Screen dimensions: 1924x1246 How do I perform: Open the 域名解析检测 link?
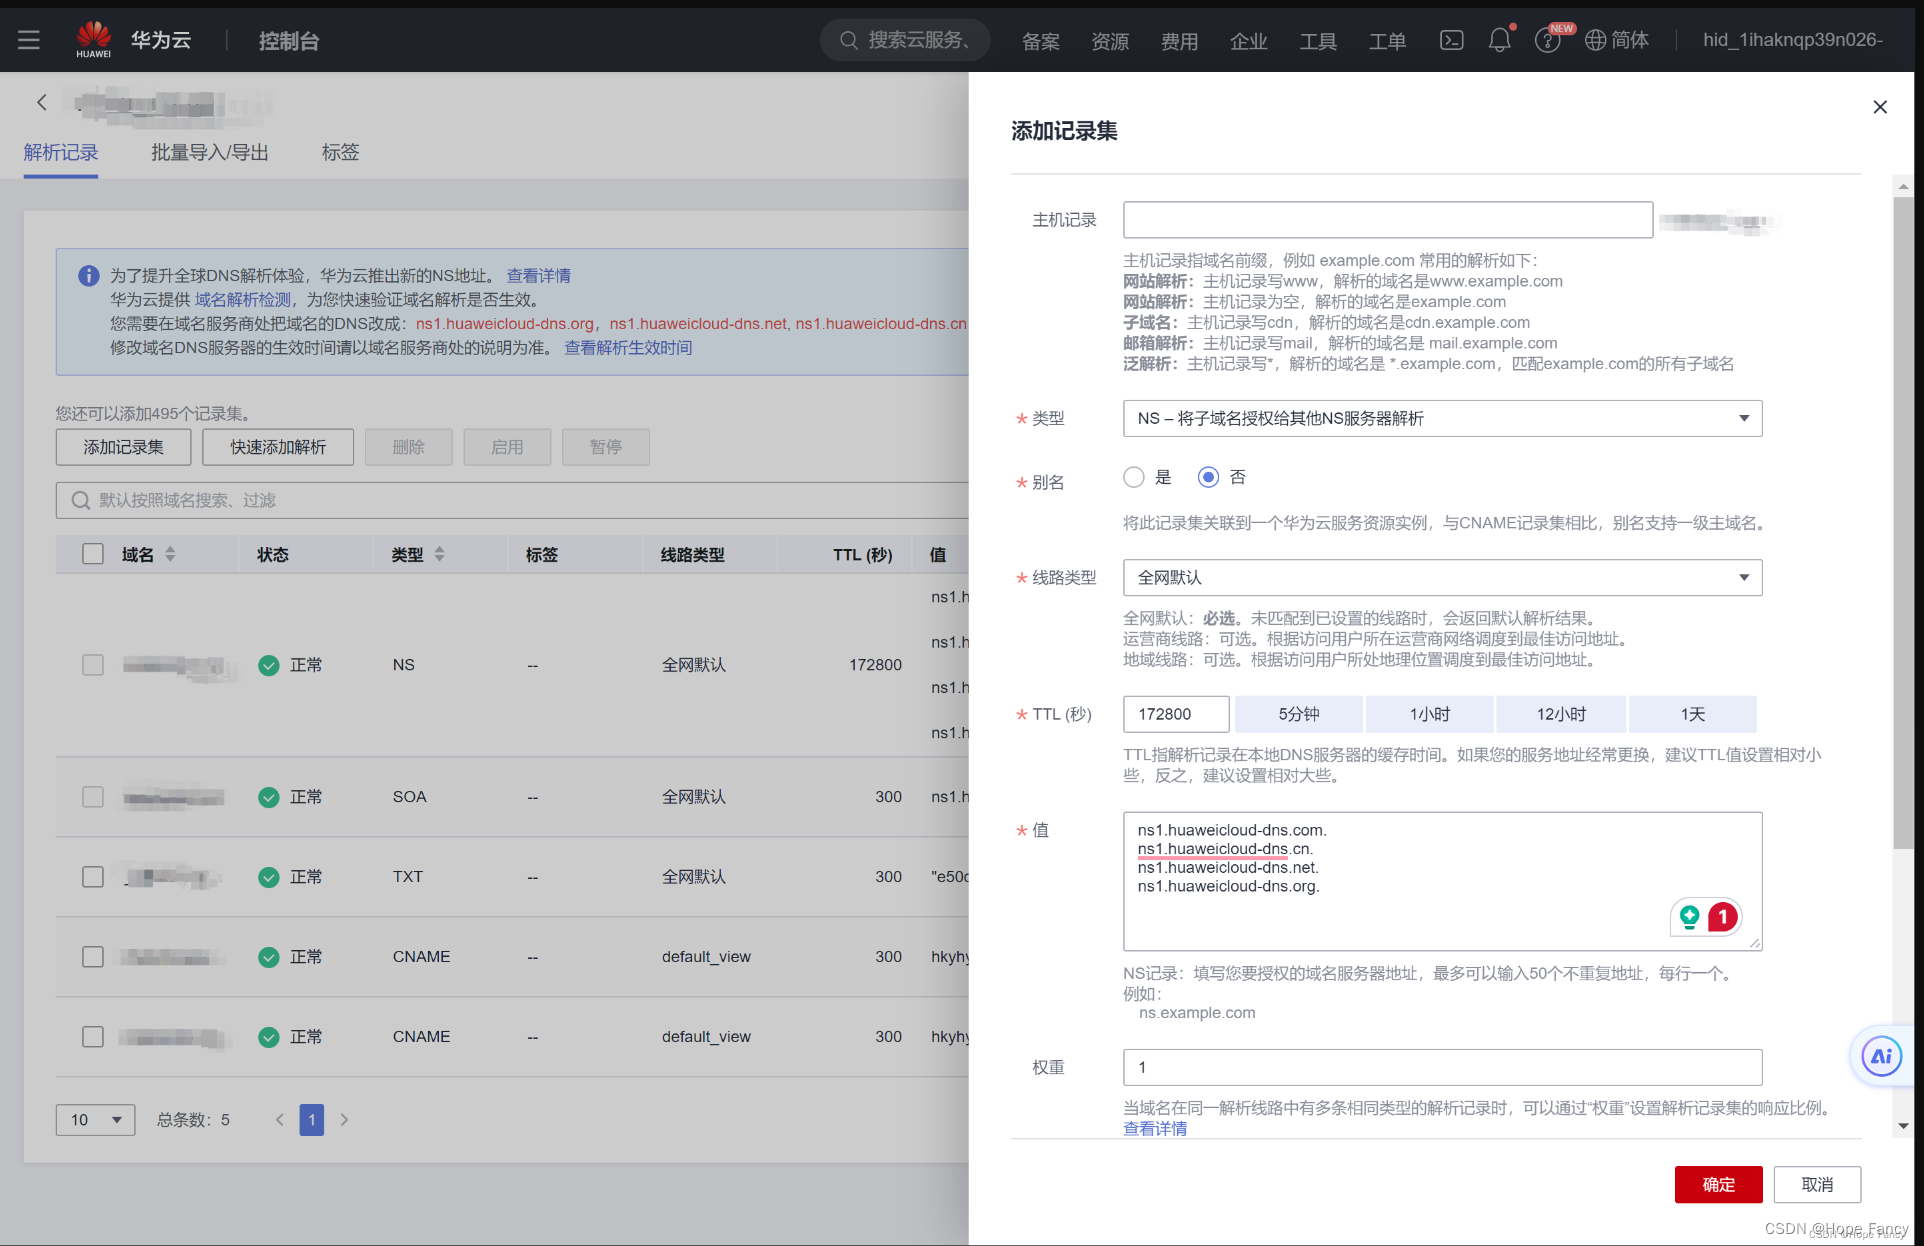pos(243,300)
